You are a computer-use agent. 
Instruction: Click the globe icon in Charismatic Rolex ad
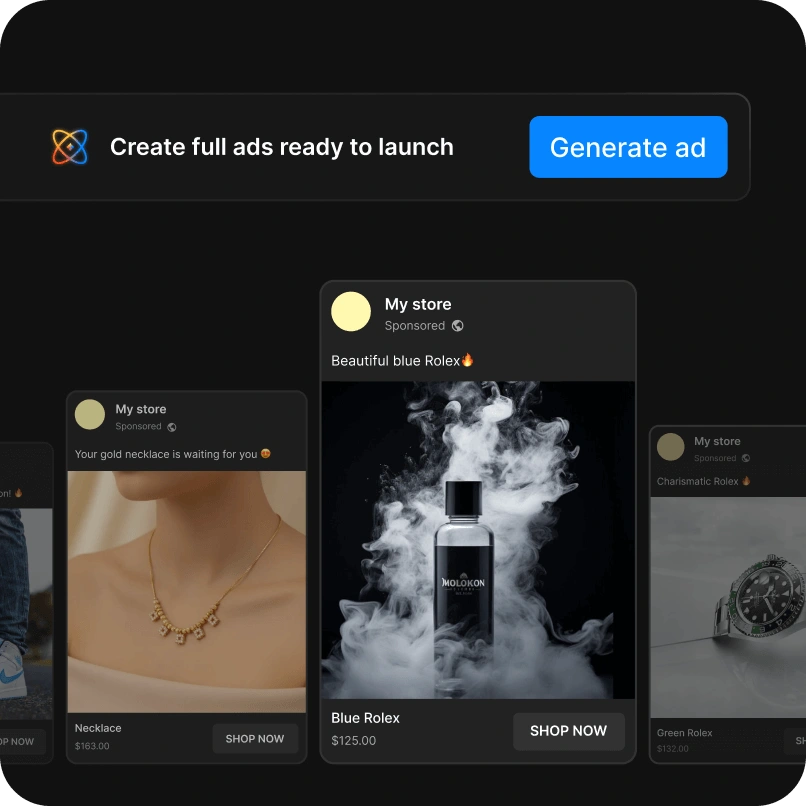coord(747,458)
